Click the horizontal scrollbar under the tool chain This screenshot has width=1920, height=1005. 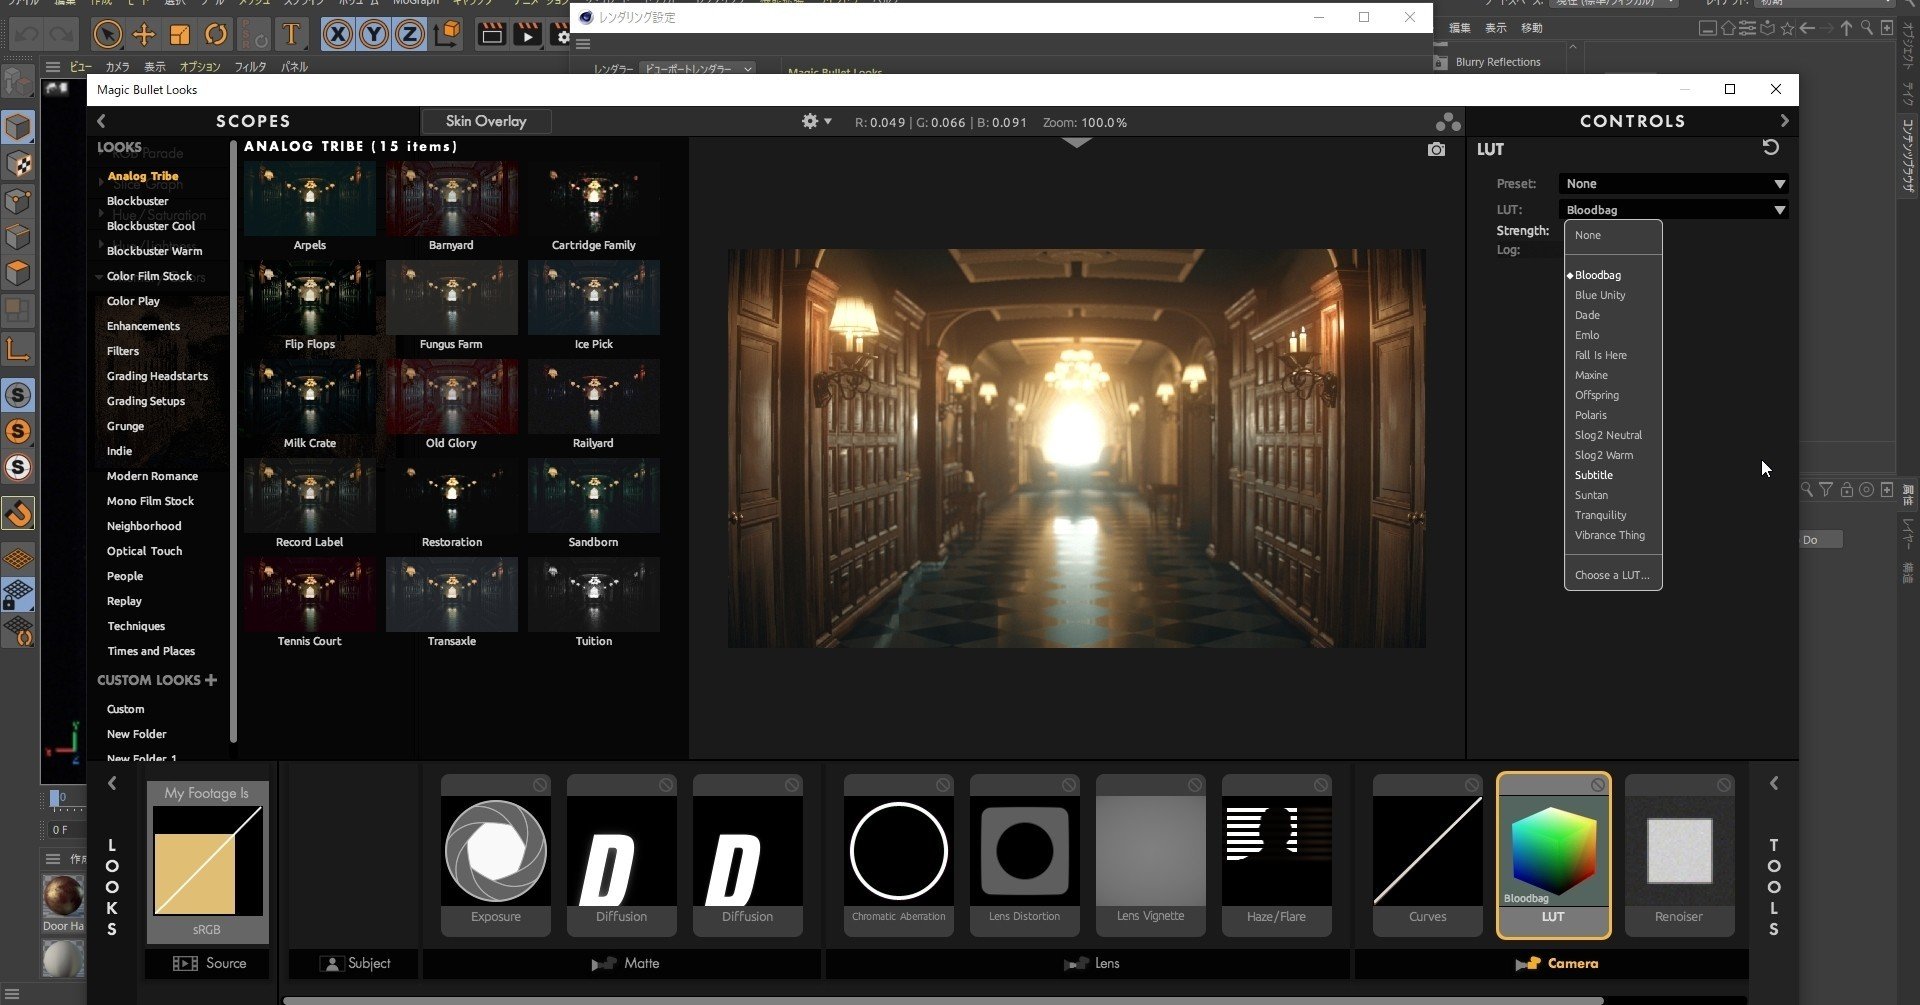coord(943,1000)
